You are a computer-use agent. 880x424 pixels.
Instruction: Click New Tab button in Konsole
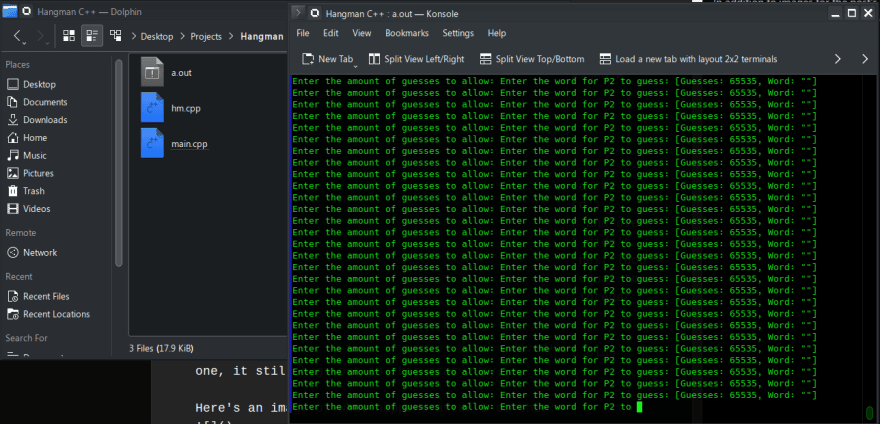pyautogui.click(x=327, y=59)
